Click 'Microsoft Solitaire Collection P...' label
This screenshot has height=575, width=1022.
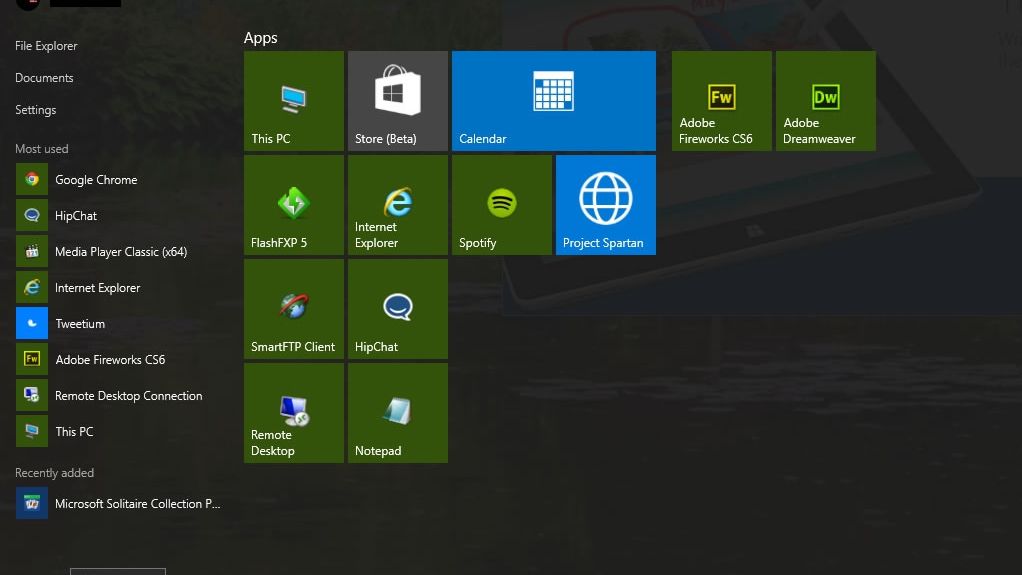138,503
